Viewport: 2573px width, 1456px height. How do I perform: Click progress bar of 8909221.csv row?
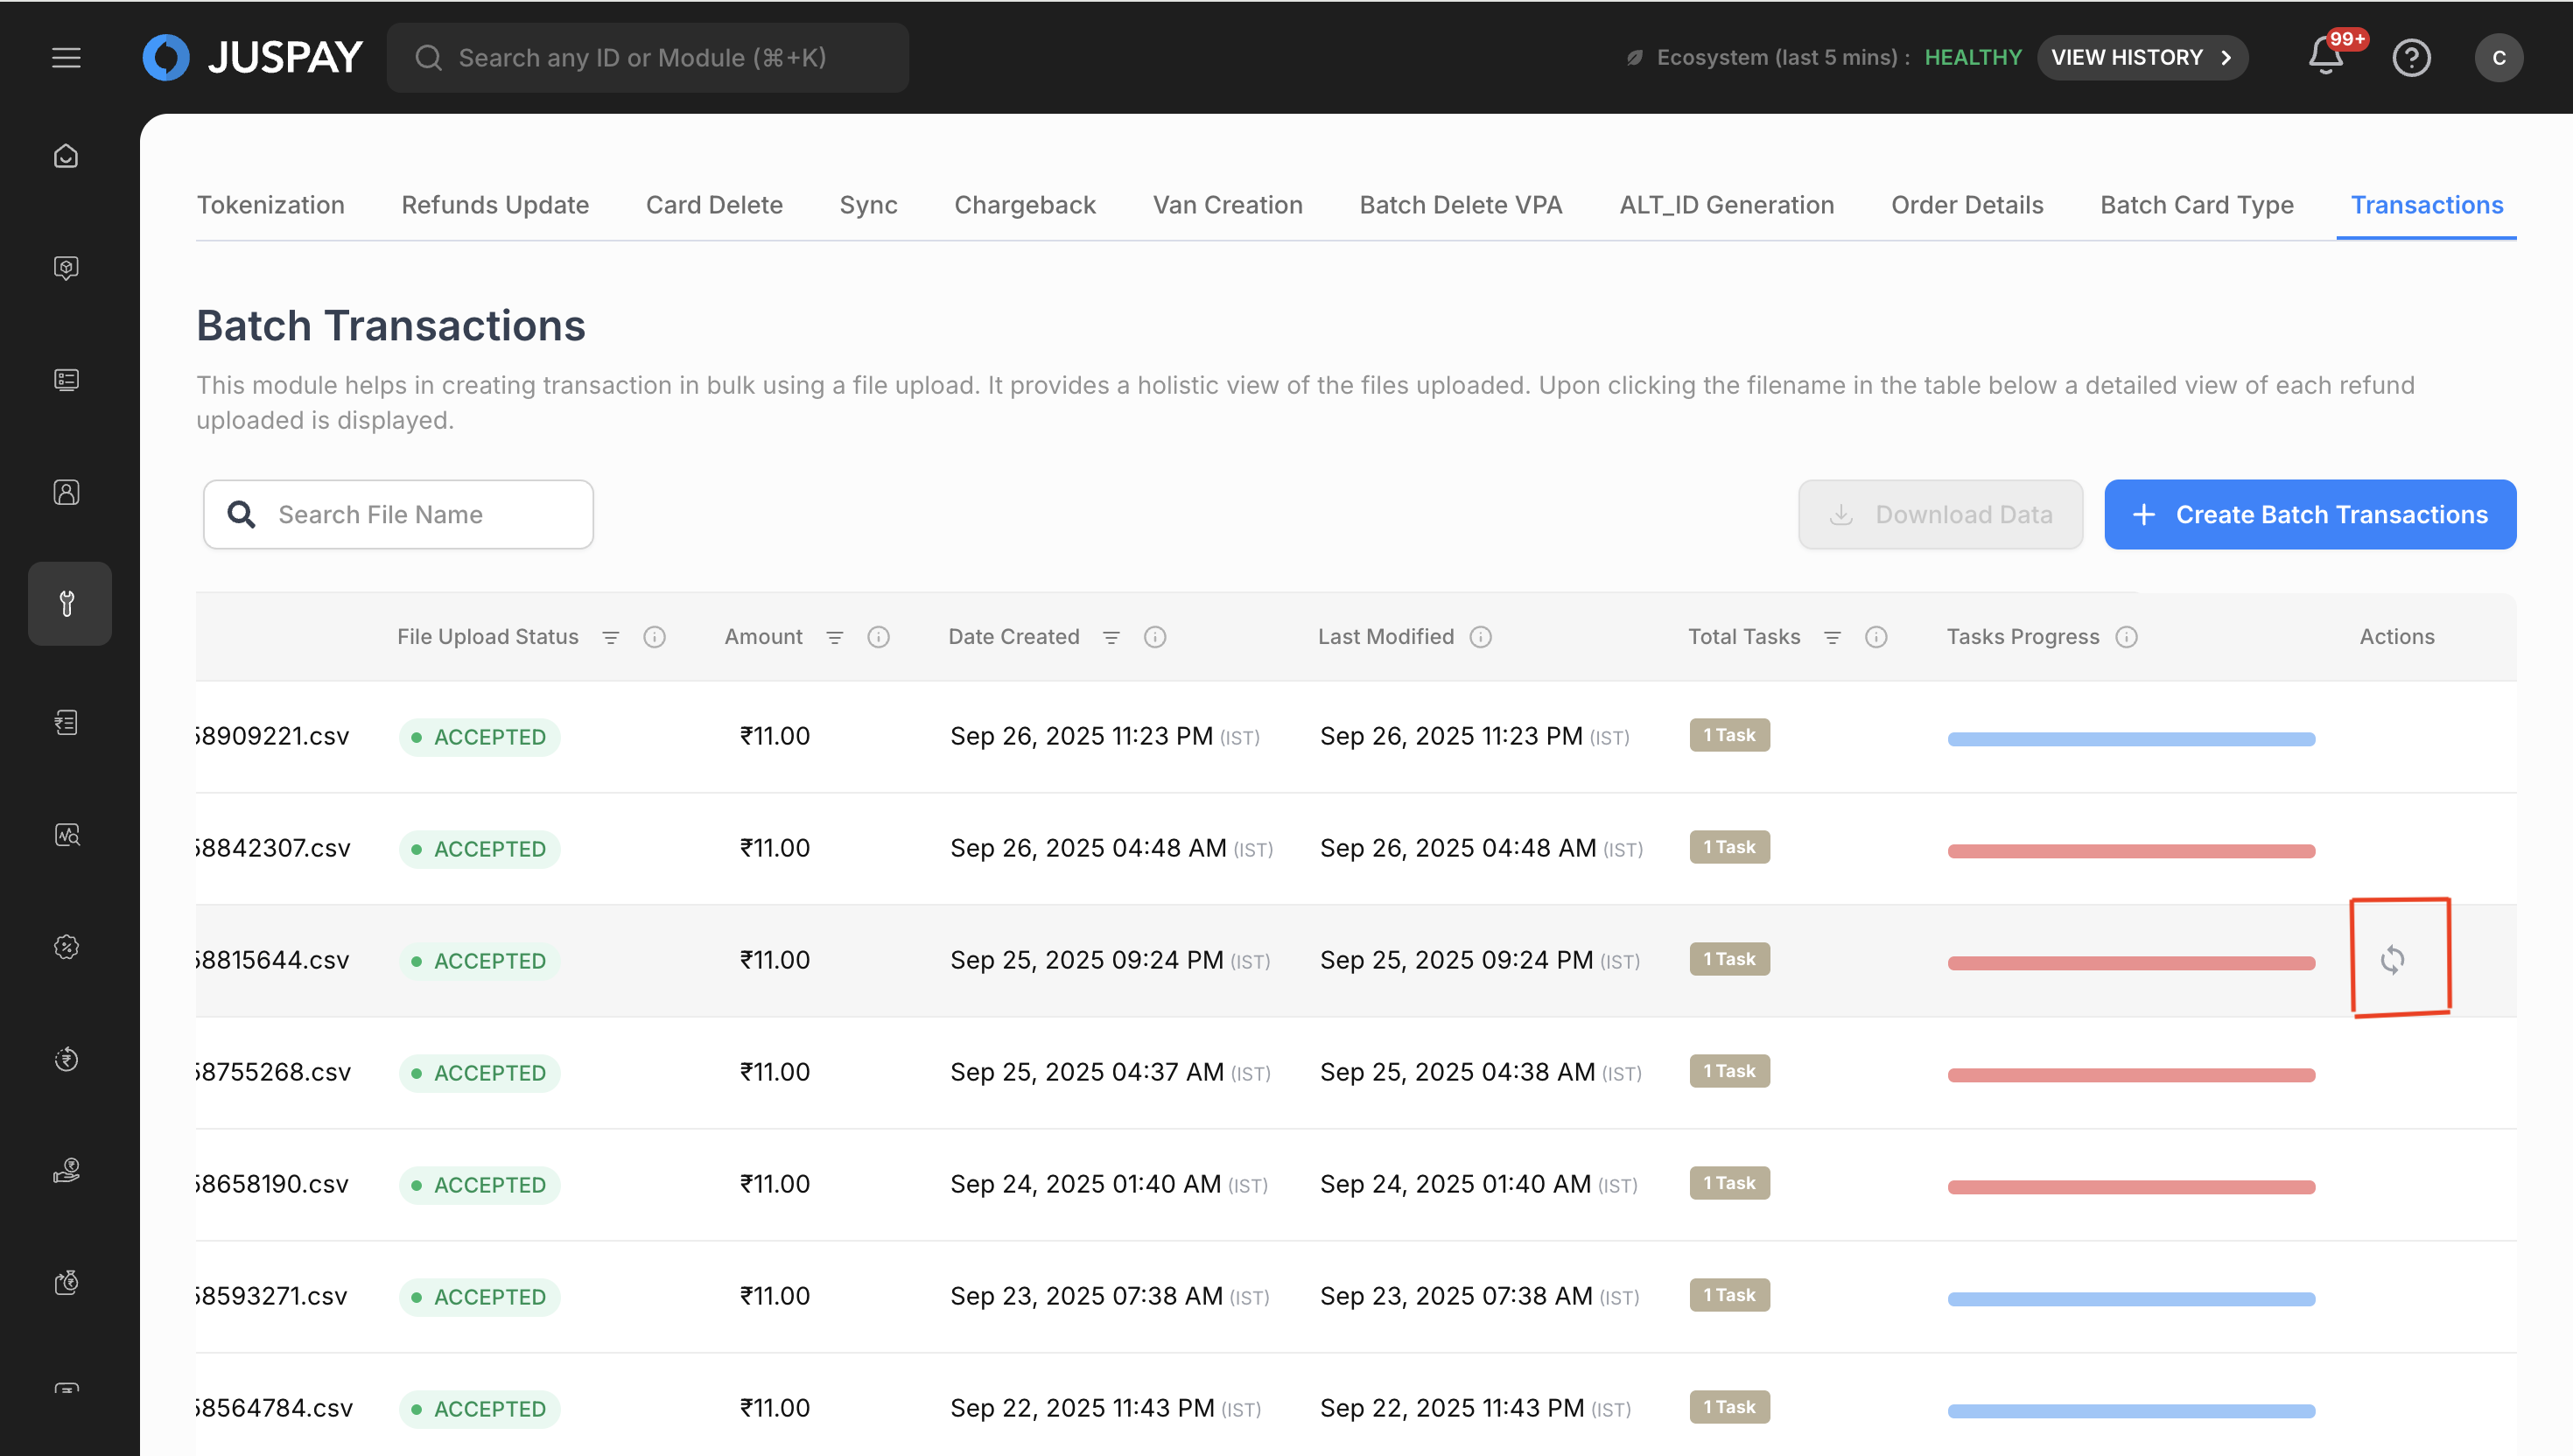[x=2130, y=739]
